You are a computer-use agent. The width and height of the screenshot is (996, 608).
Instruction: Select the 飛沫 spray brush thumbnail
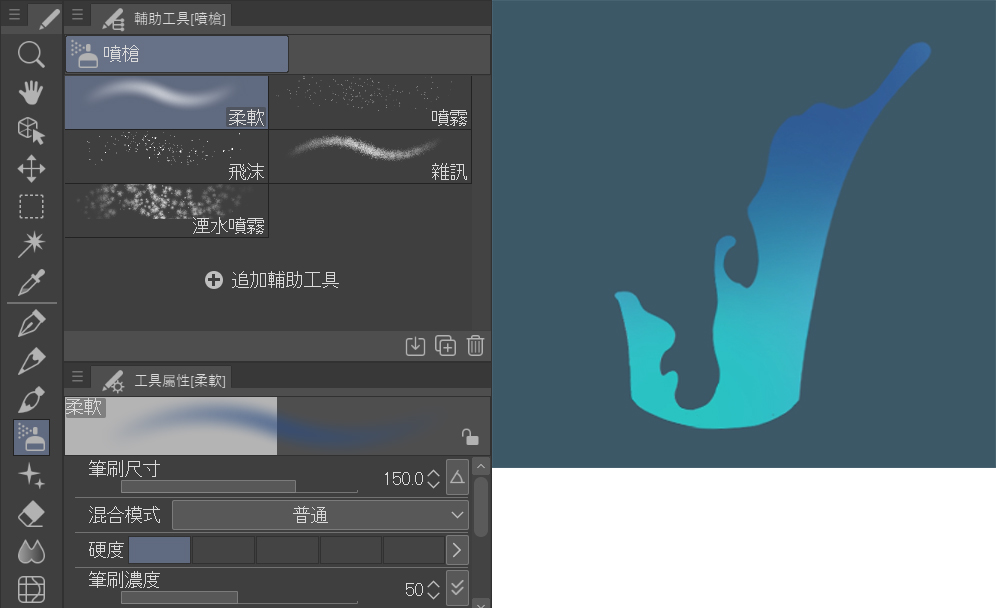[x=166, y=156]
